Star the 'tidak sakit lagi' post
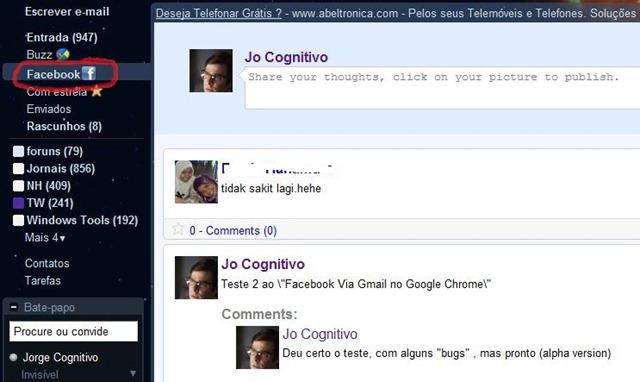This screenshot has width=640, height=382. 178,229
